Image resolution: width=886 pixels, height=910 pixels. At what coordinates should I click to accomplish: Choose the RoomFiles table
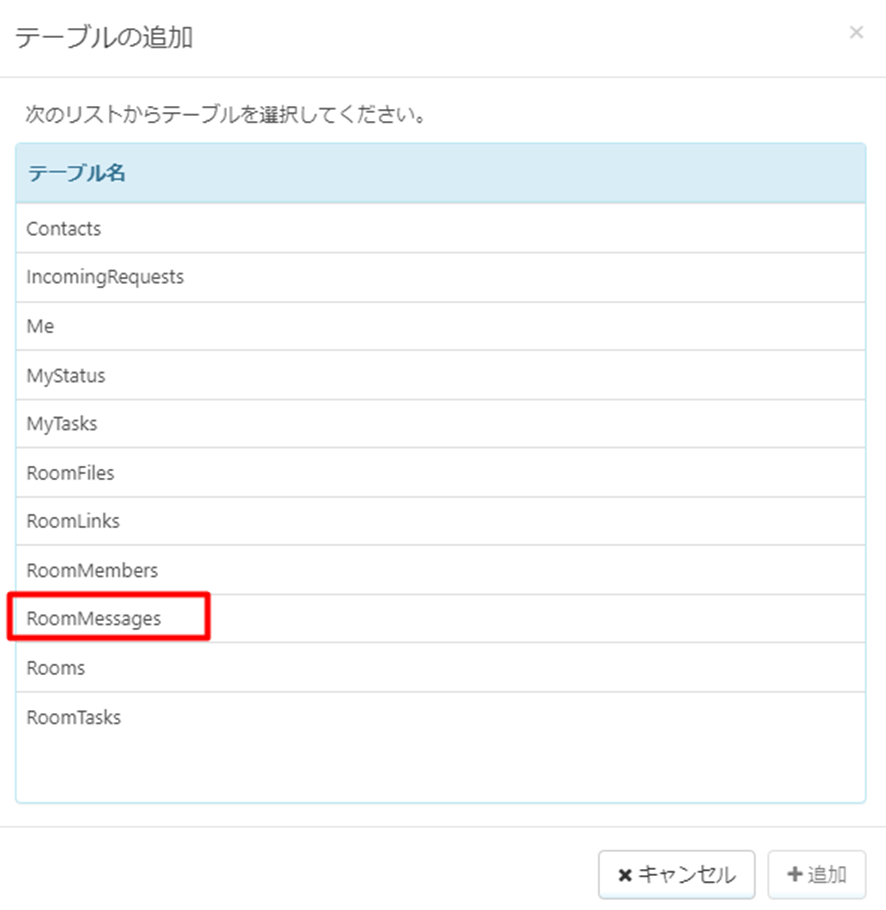point(71,473)
